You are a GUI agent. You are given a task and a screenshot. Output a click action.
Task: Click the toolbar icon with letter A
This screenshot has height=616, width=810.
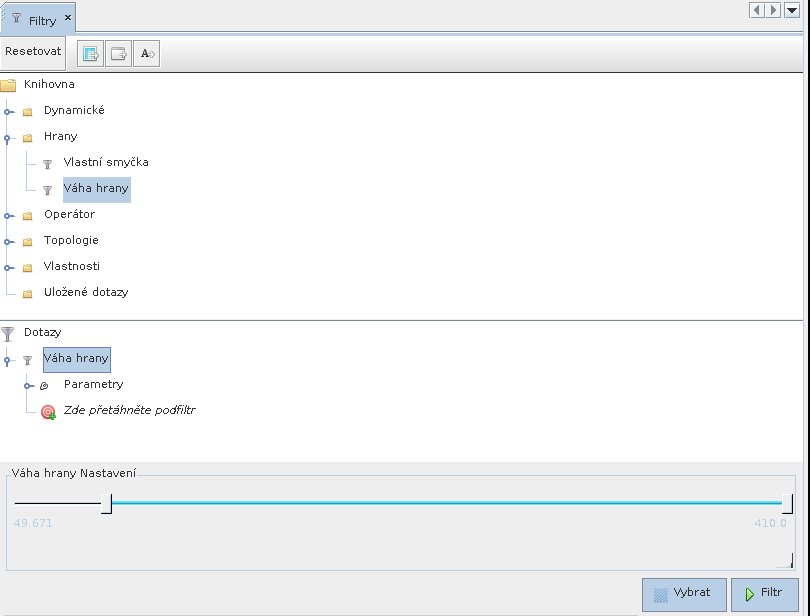(147, 54)
